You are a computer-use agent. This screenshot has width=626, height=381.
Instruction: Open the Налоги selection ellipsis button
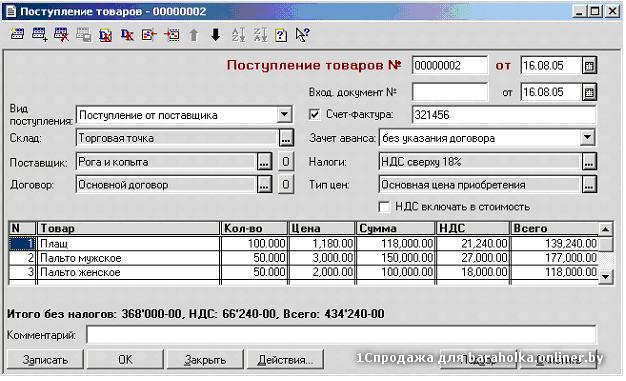(x=589, y=161)
